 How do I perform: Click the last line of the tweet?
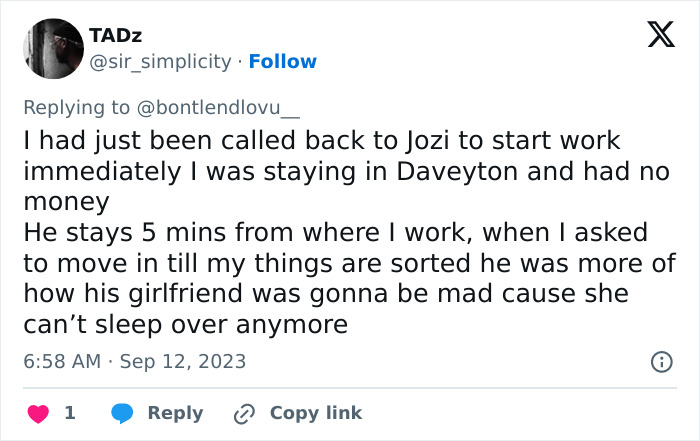click(185, 325)
